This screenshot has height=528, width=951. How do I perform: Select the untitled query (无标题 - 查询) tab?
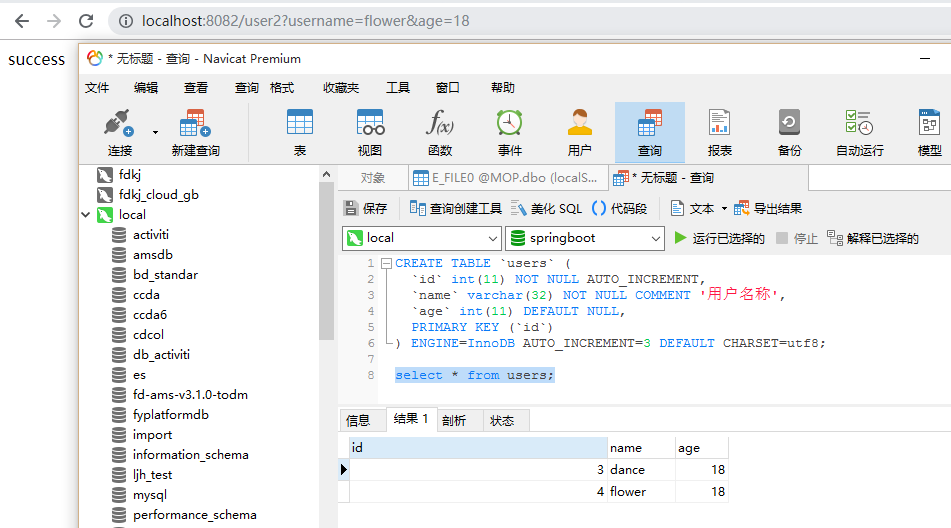[x=708, y=178]
